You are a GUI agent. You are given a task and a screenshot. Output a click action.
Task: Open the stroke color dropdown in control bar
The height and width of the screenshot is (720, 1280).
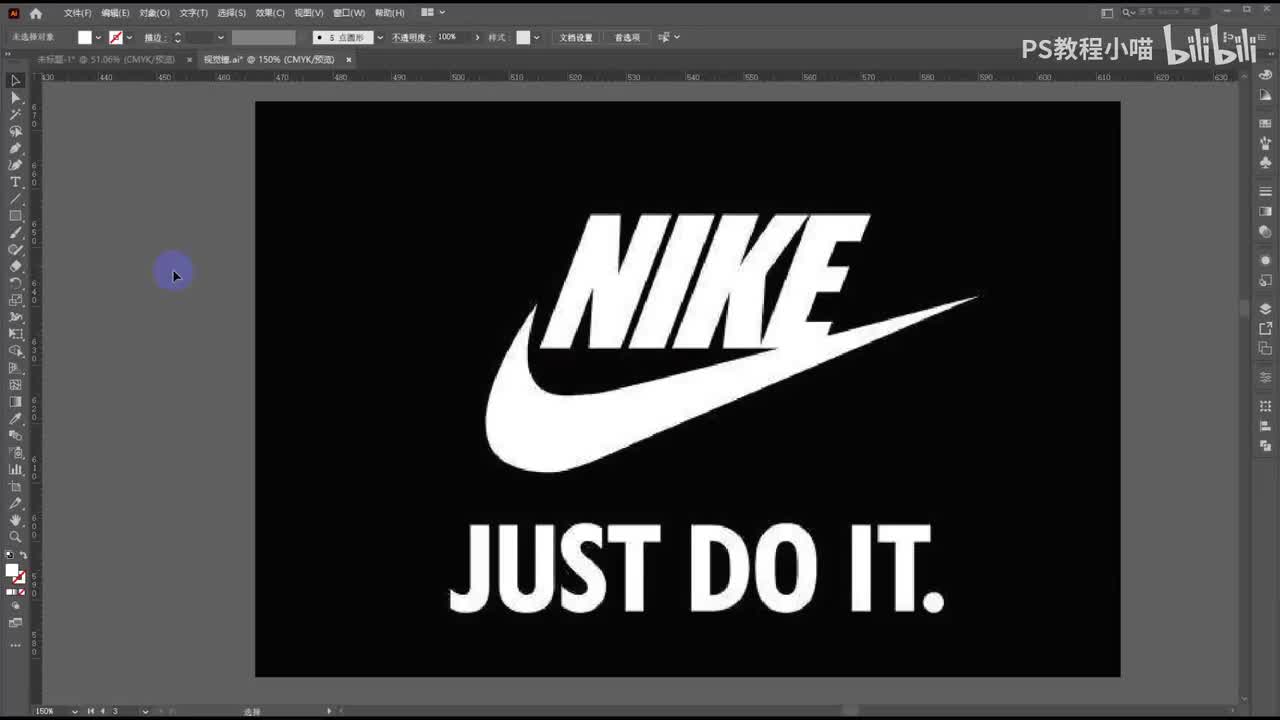click(129, 37)
